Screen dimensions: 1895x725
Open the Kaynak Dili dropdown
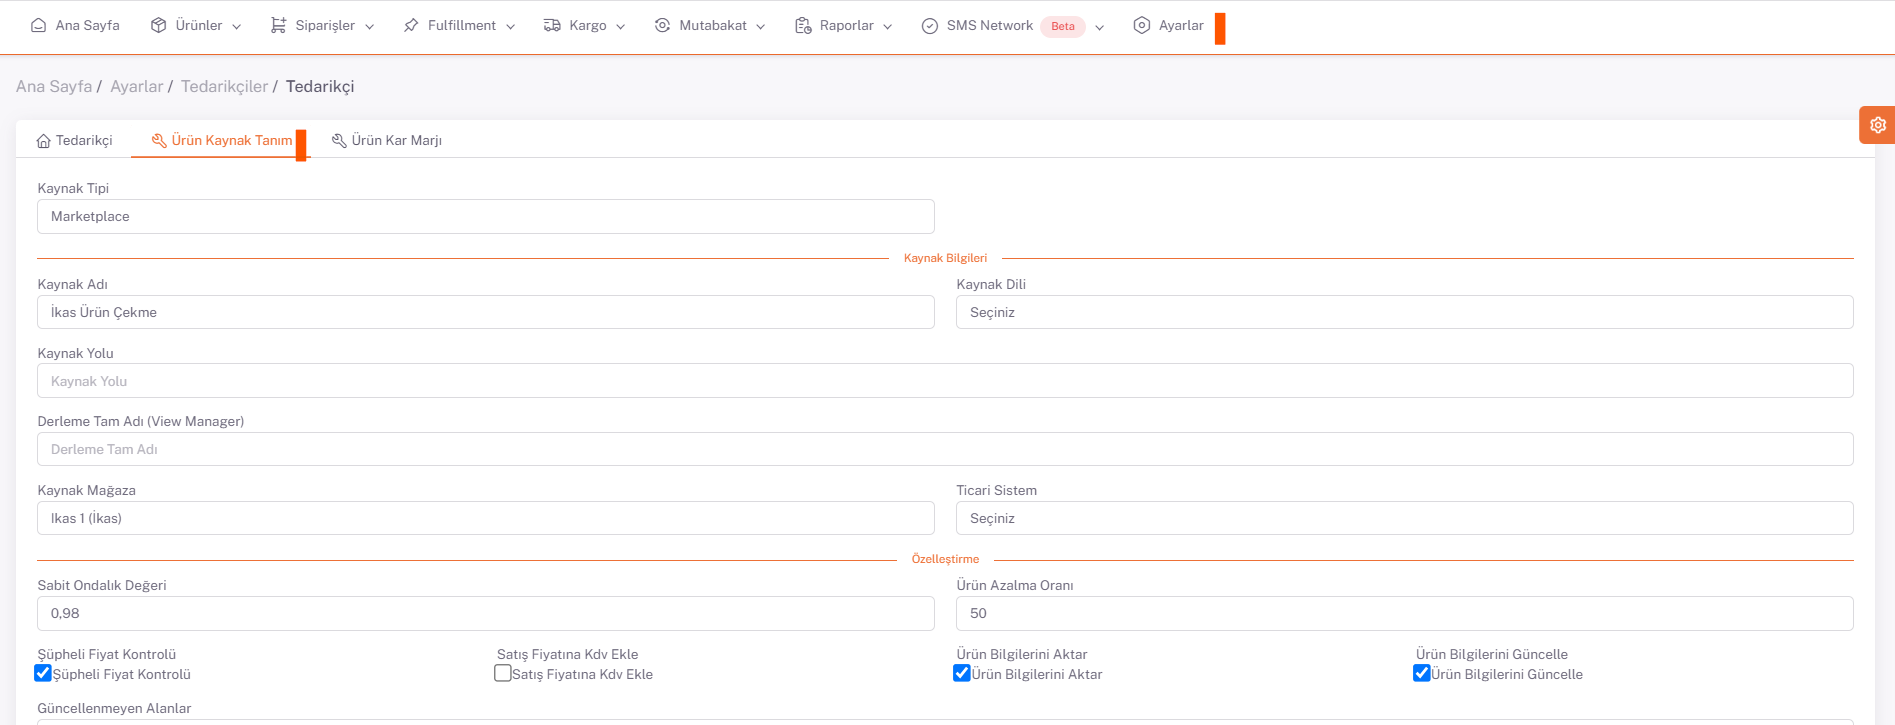(1404, 312)
